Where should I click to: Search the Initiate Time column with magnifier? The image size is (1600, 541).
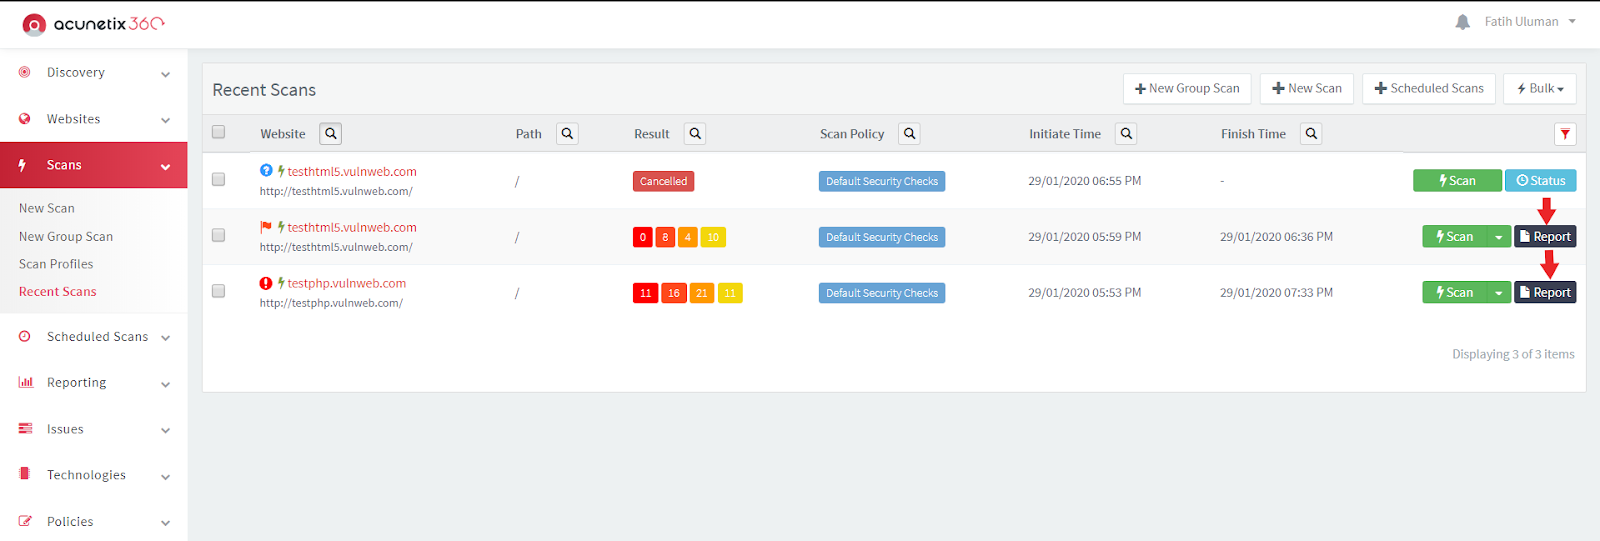(x=1126, y=133)
